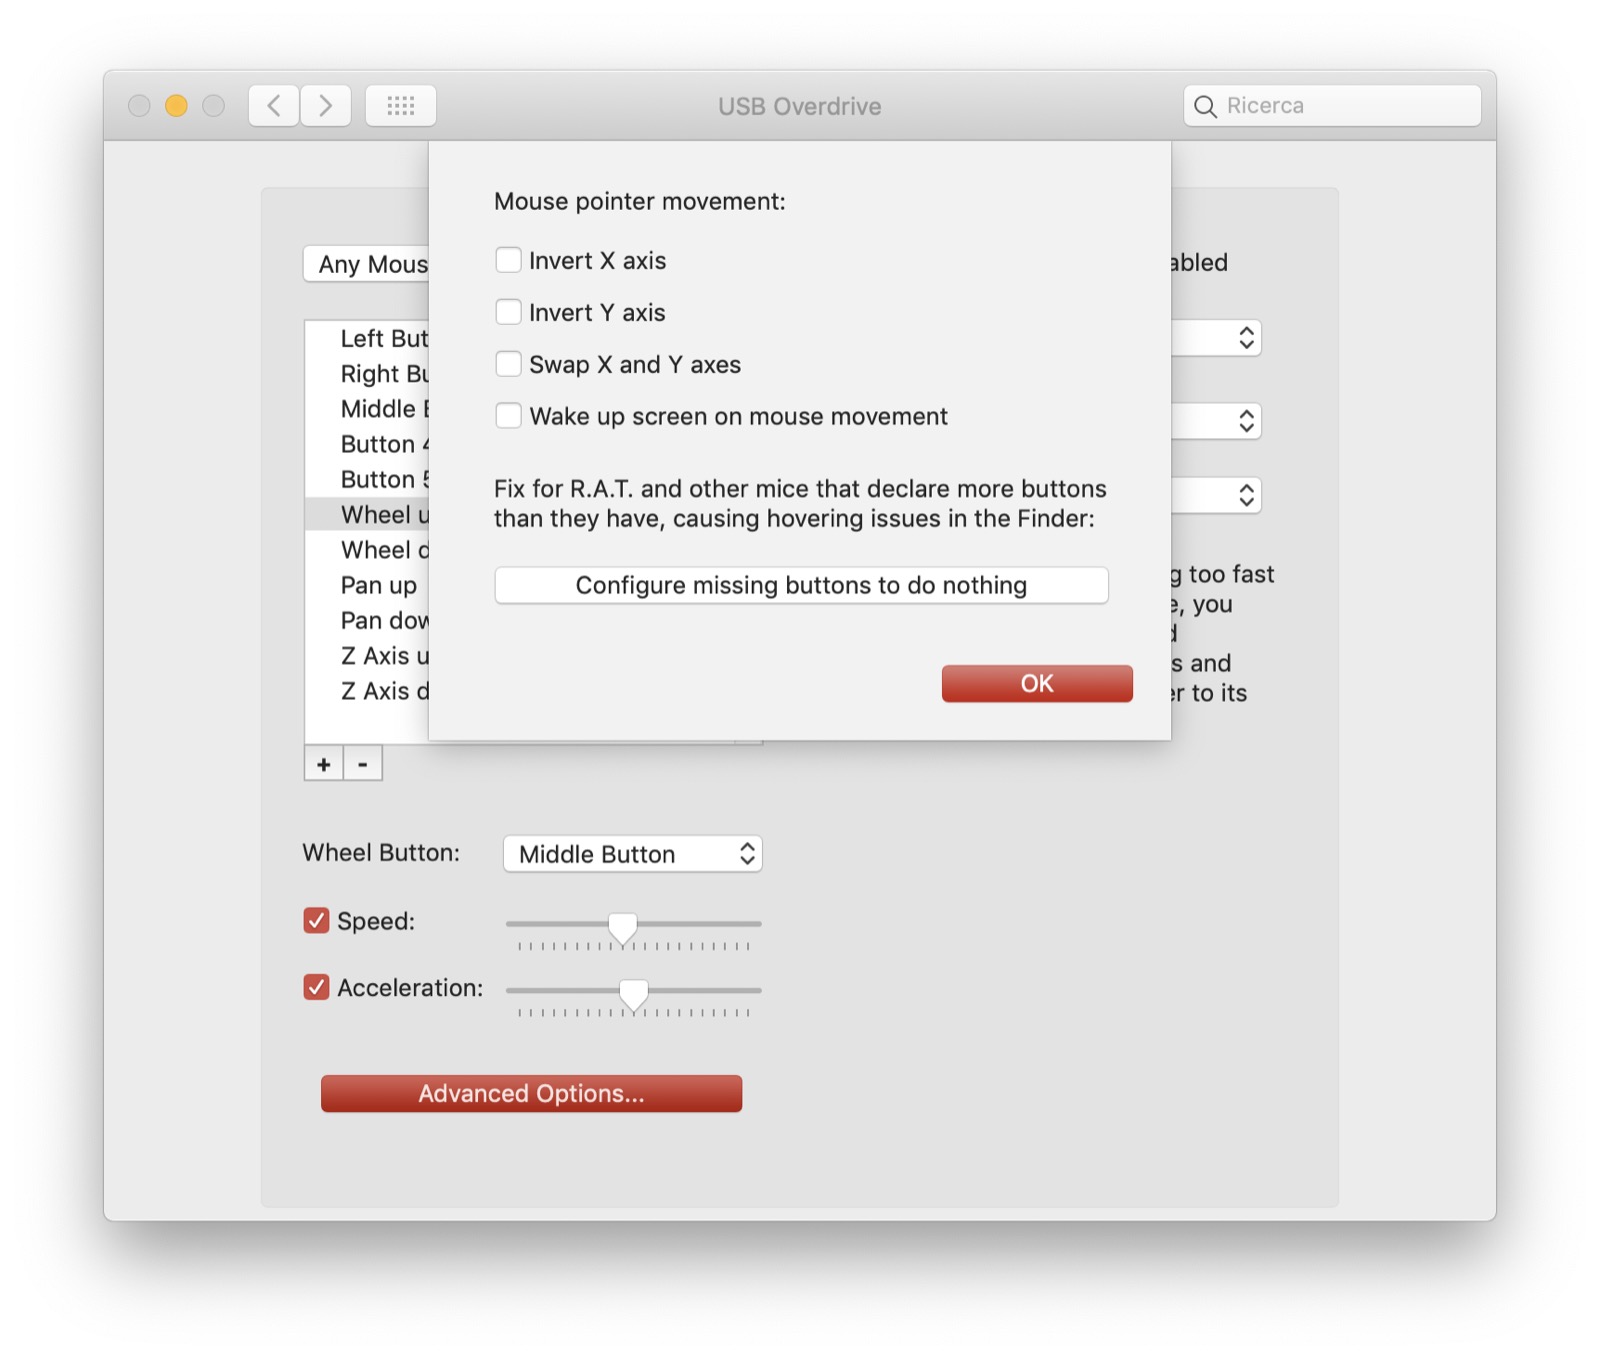Select Pan up in the button list

379,585
